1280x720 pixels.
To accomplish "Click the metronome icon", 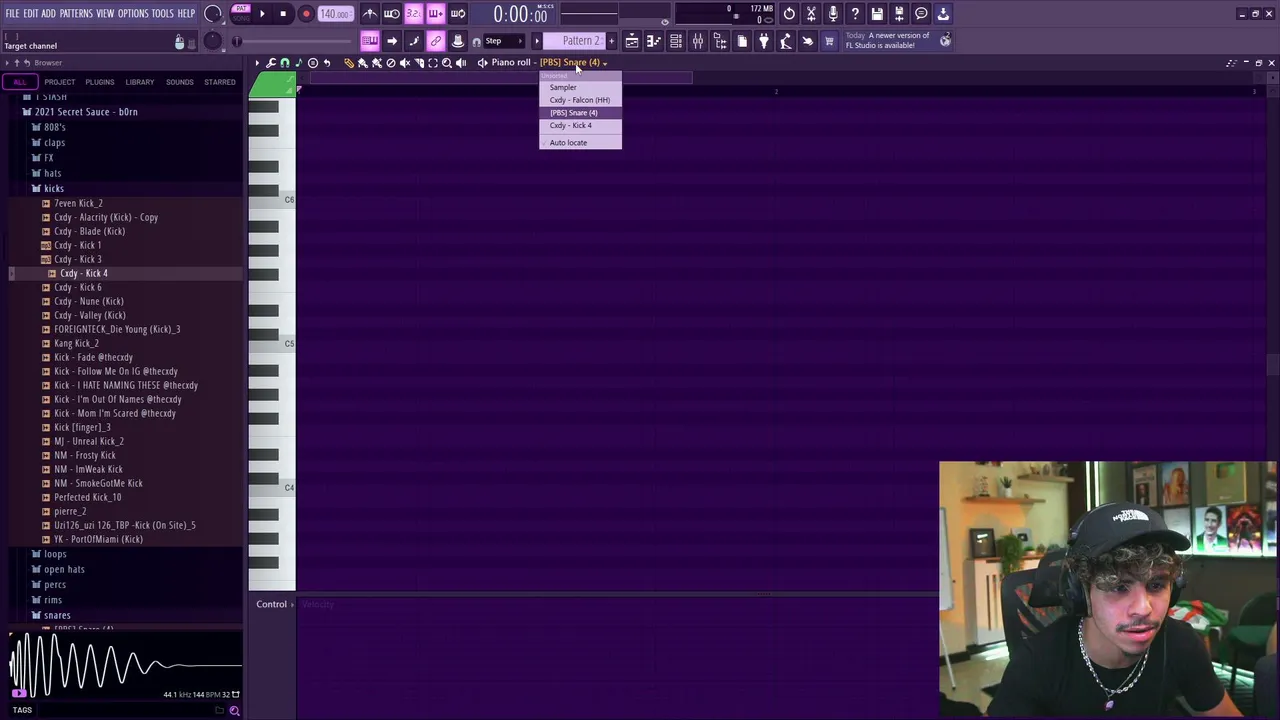I will 370,14.
